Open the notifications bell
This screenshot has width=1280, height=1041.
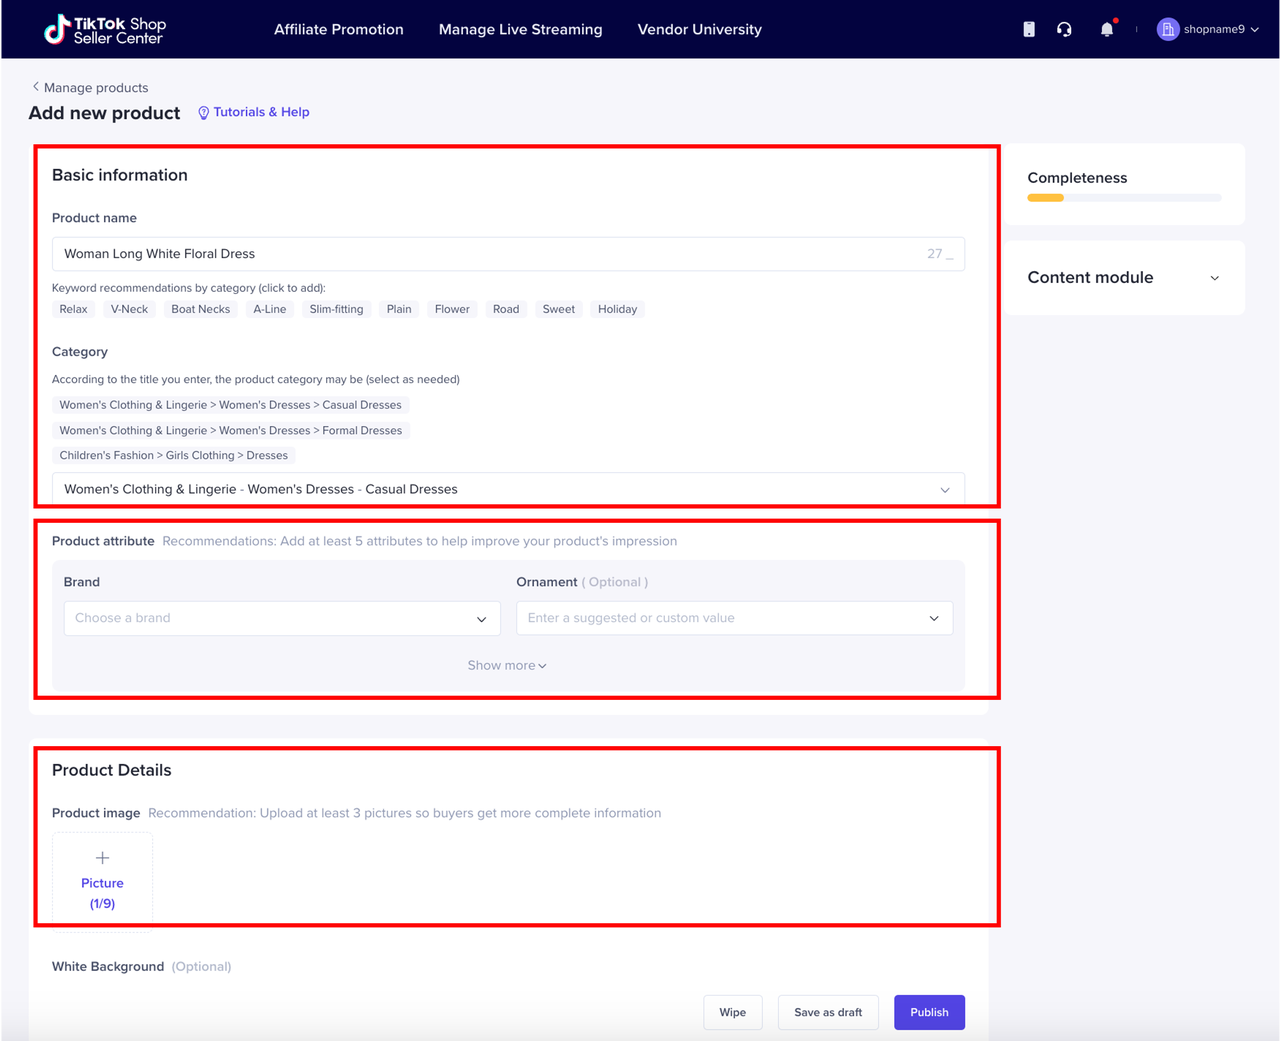coord(1107,30)
